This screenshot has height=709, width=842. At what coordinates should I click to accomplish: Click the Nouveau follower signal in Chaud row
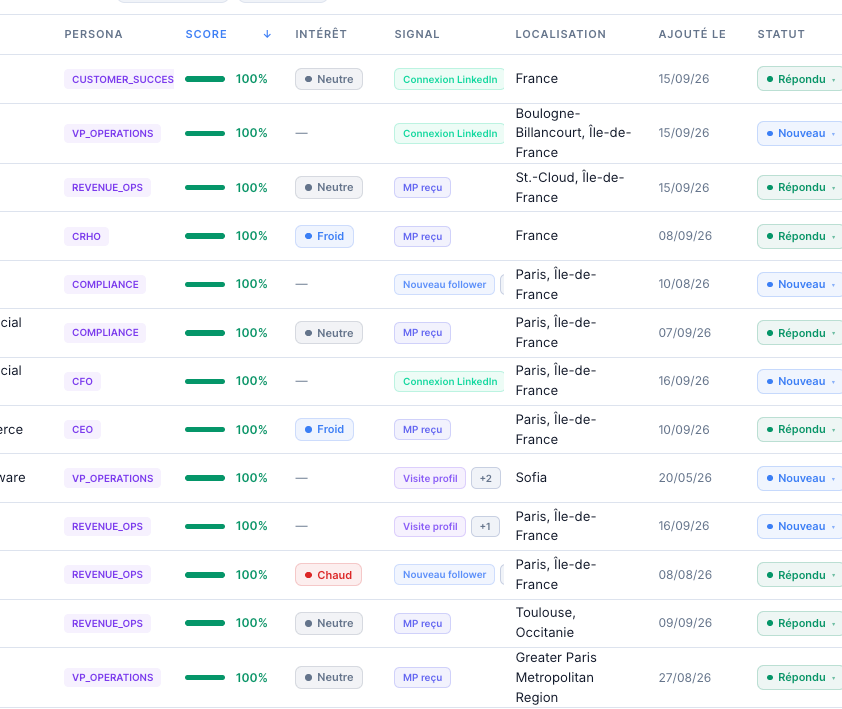point(445,575)
